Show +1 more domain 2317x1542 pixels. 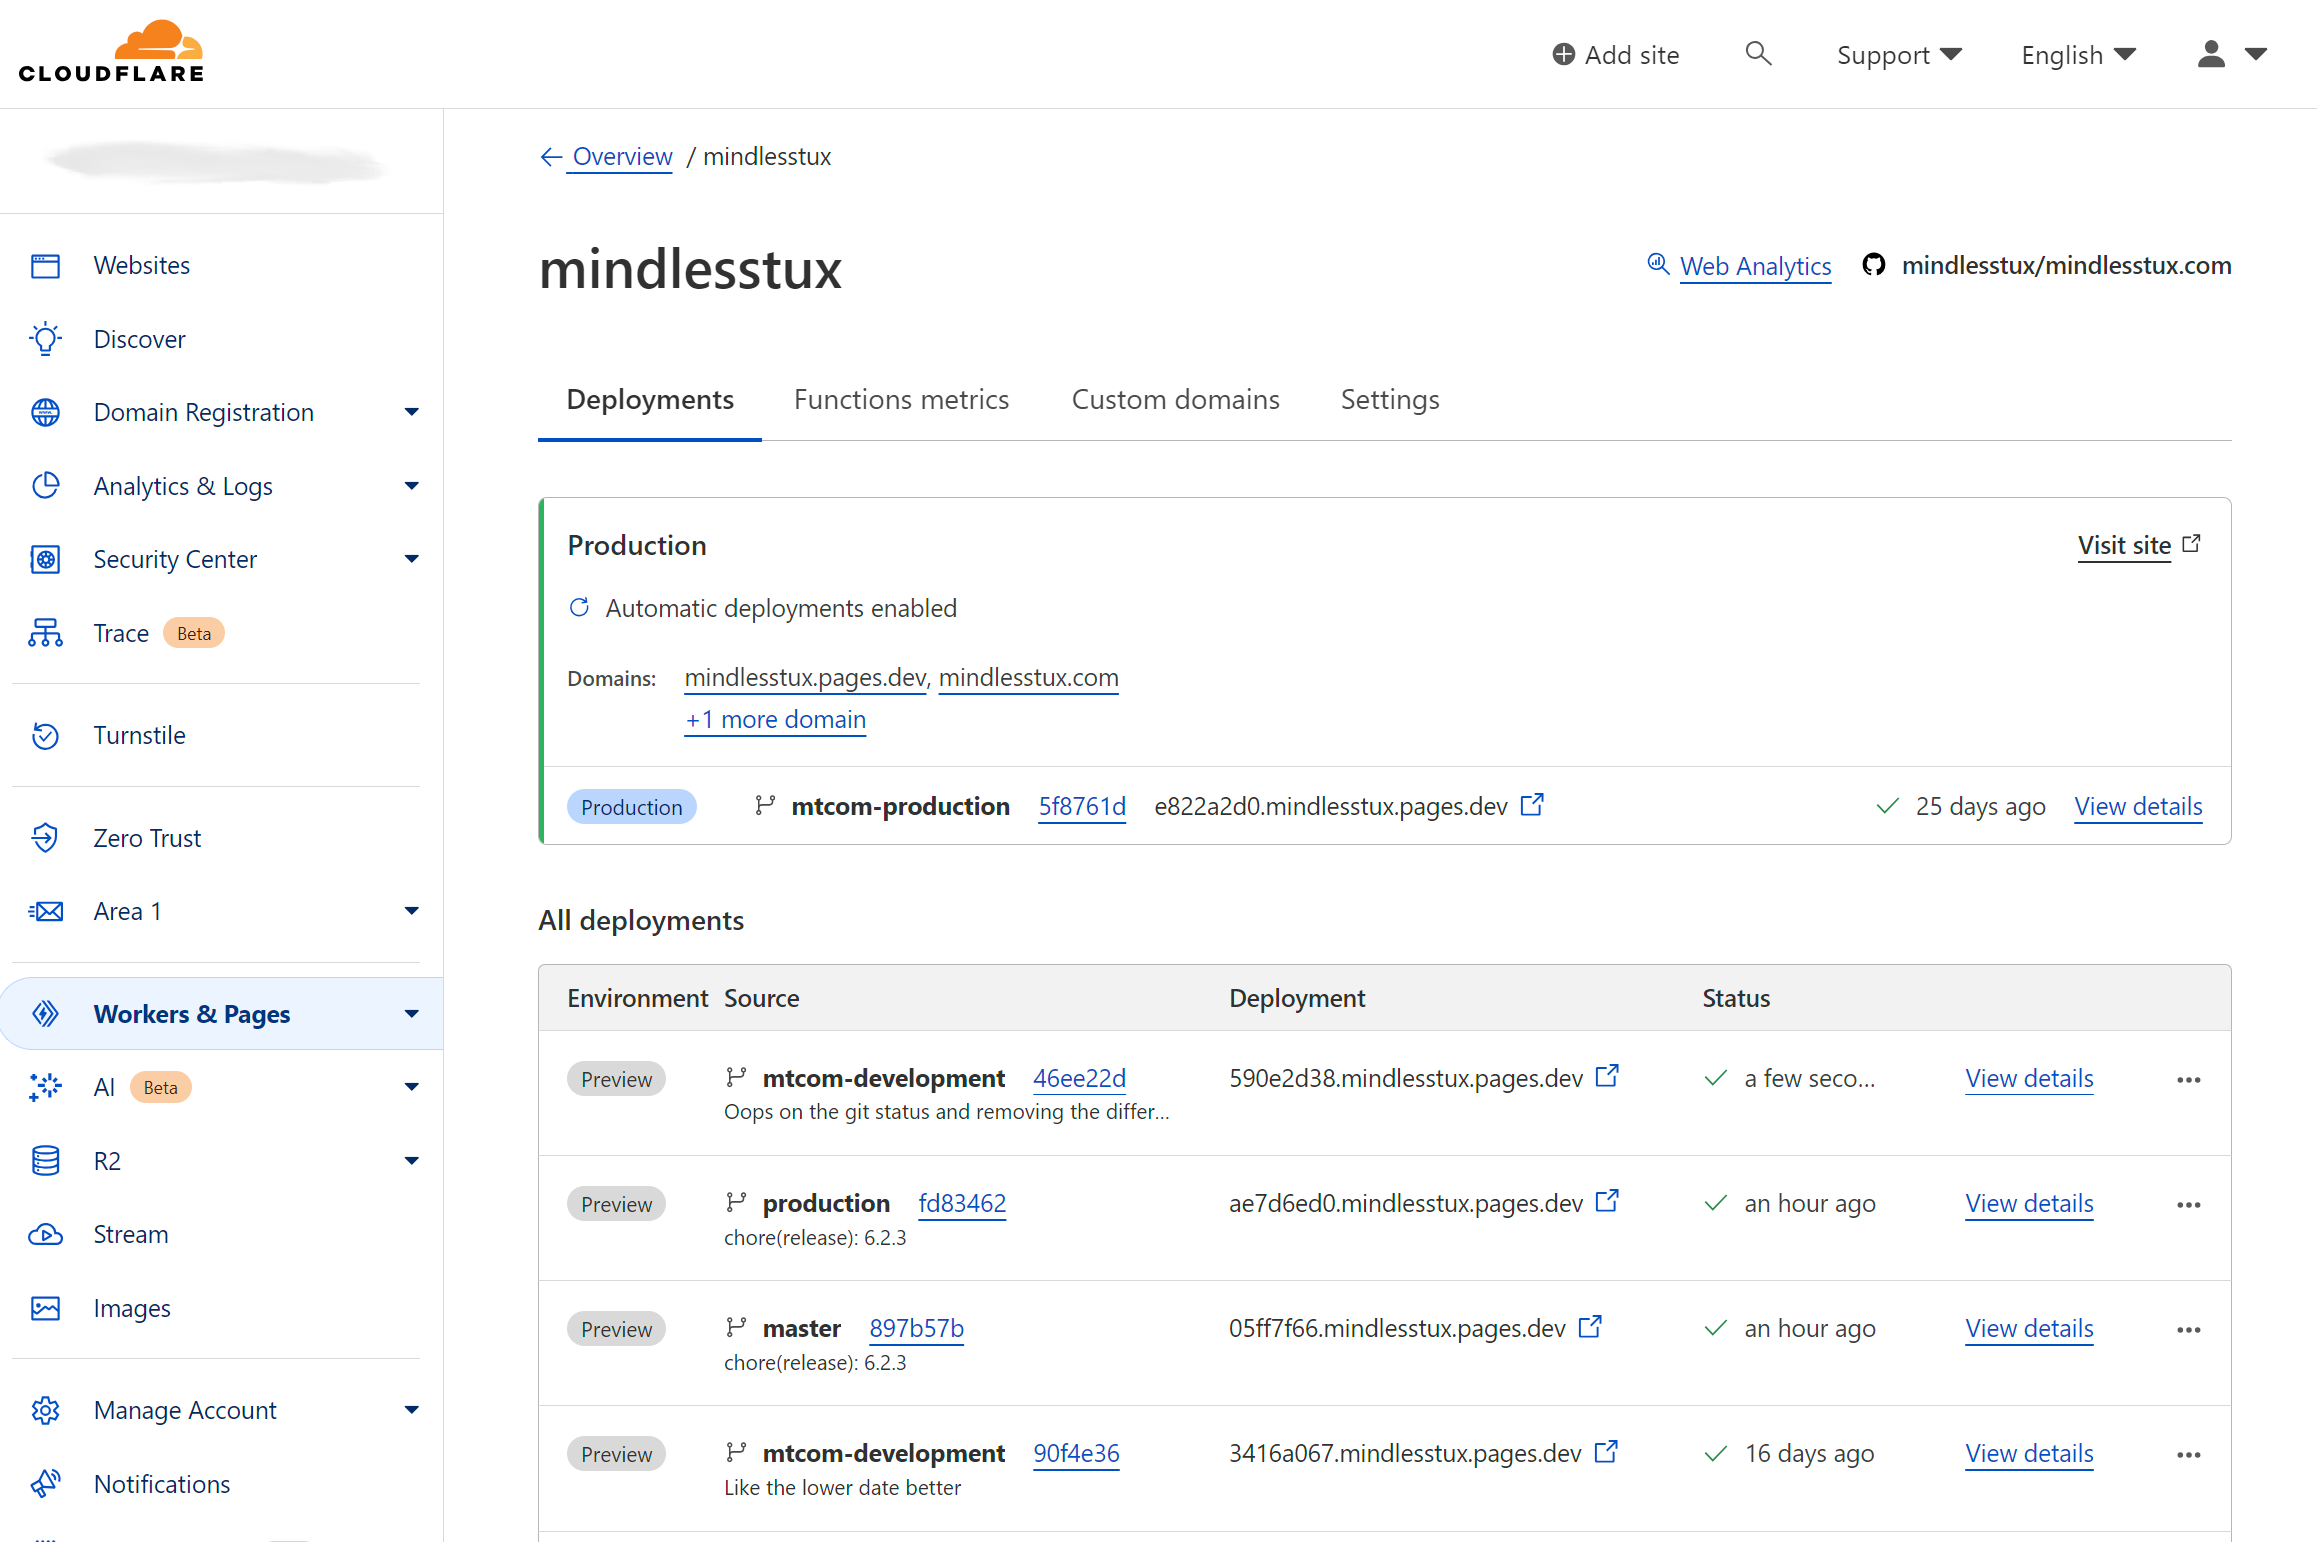[x=775, y=719]
